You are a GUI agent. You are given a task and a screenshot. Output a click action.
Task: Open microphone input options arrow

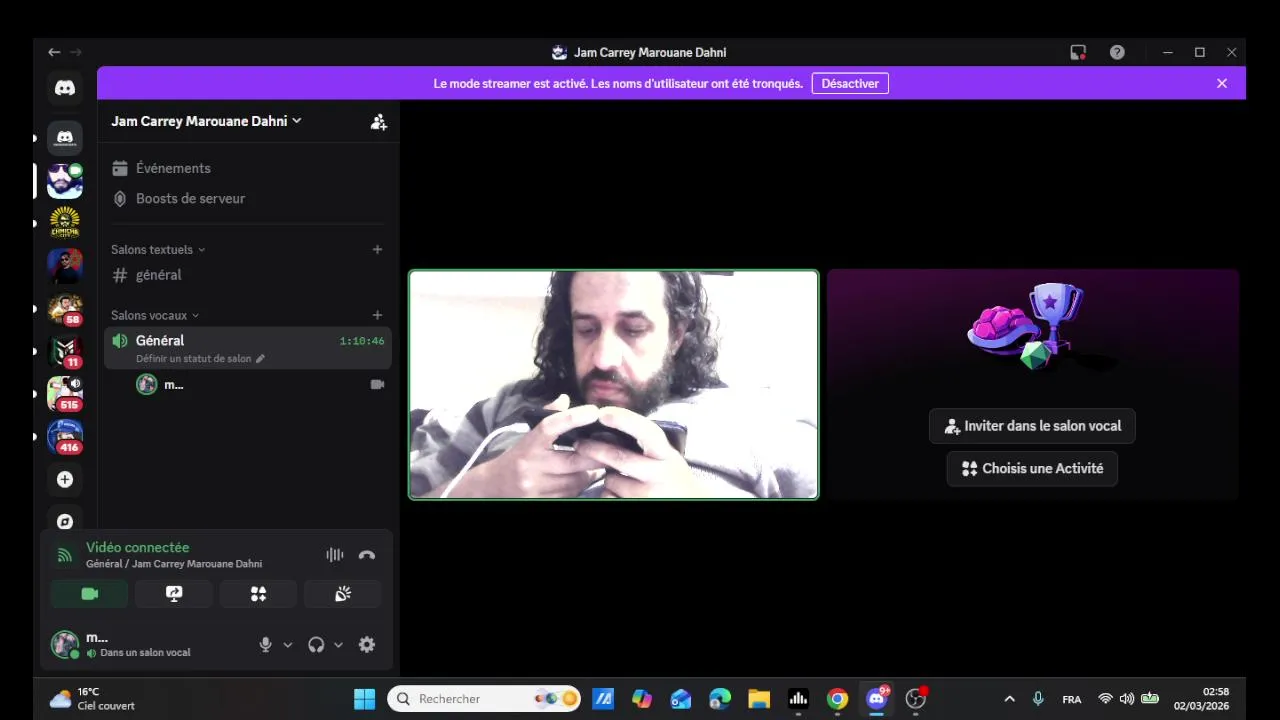click(x=288, y=645)
